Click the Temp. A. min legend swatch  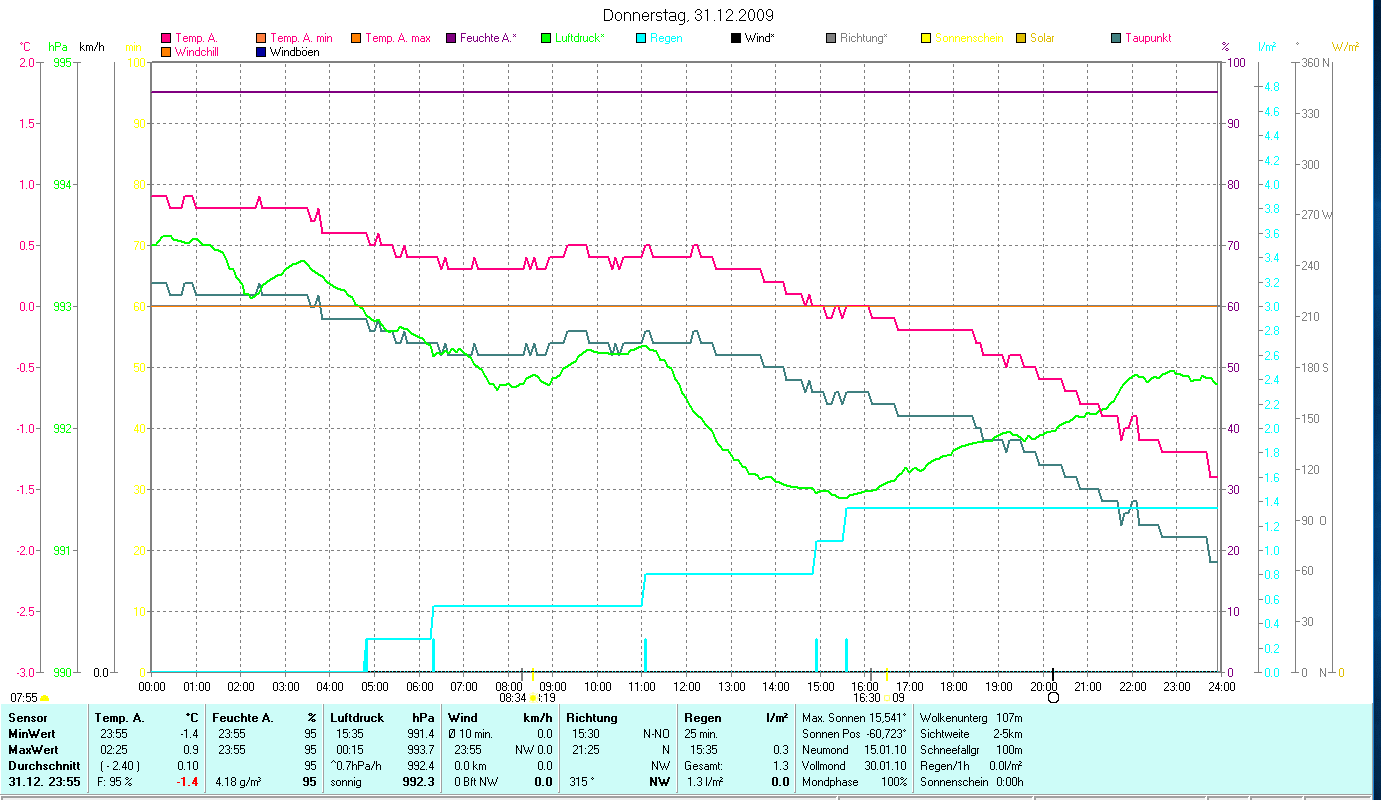pos(262,39)
